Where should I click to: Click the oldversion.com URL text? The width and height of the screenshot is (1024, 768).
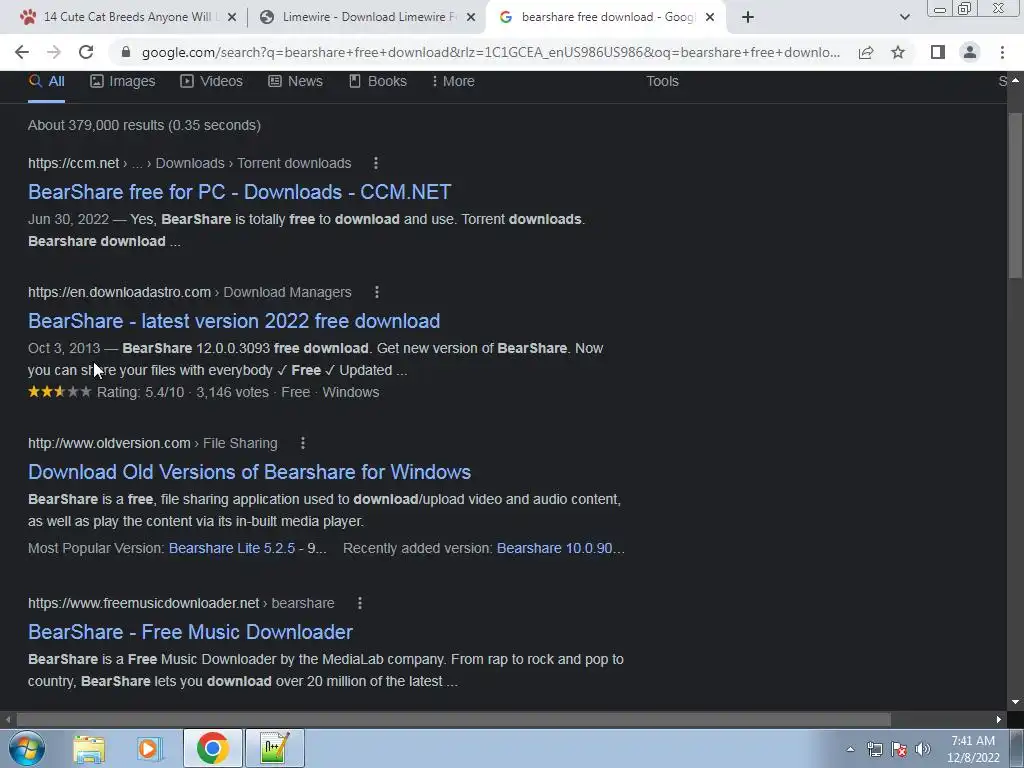109,443
